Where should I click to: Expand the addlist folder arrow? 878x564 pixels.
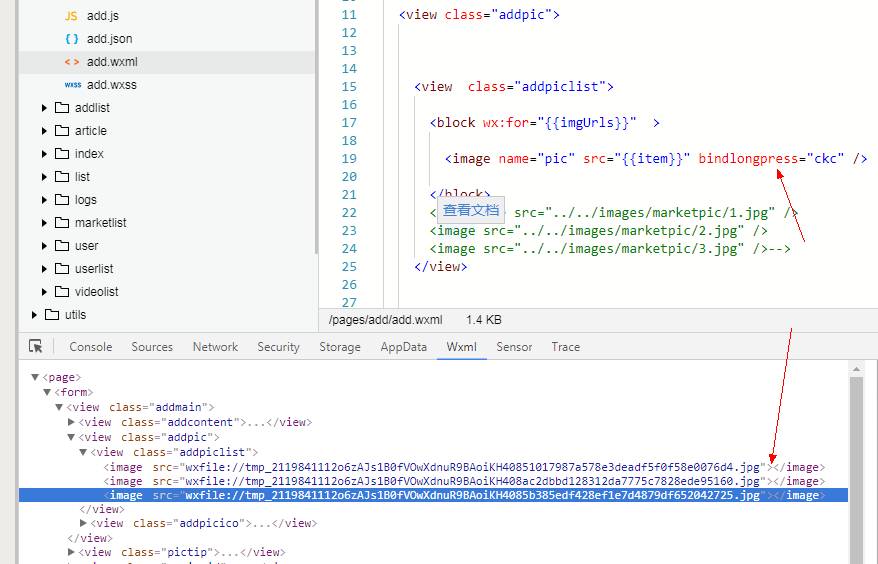pyautogui.click(x=44, y=108)
